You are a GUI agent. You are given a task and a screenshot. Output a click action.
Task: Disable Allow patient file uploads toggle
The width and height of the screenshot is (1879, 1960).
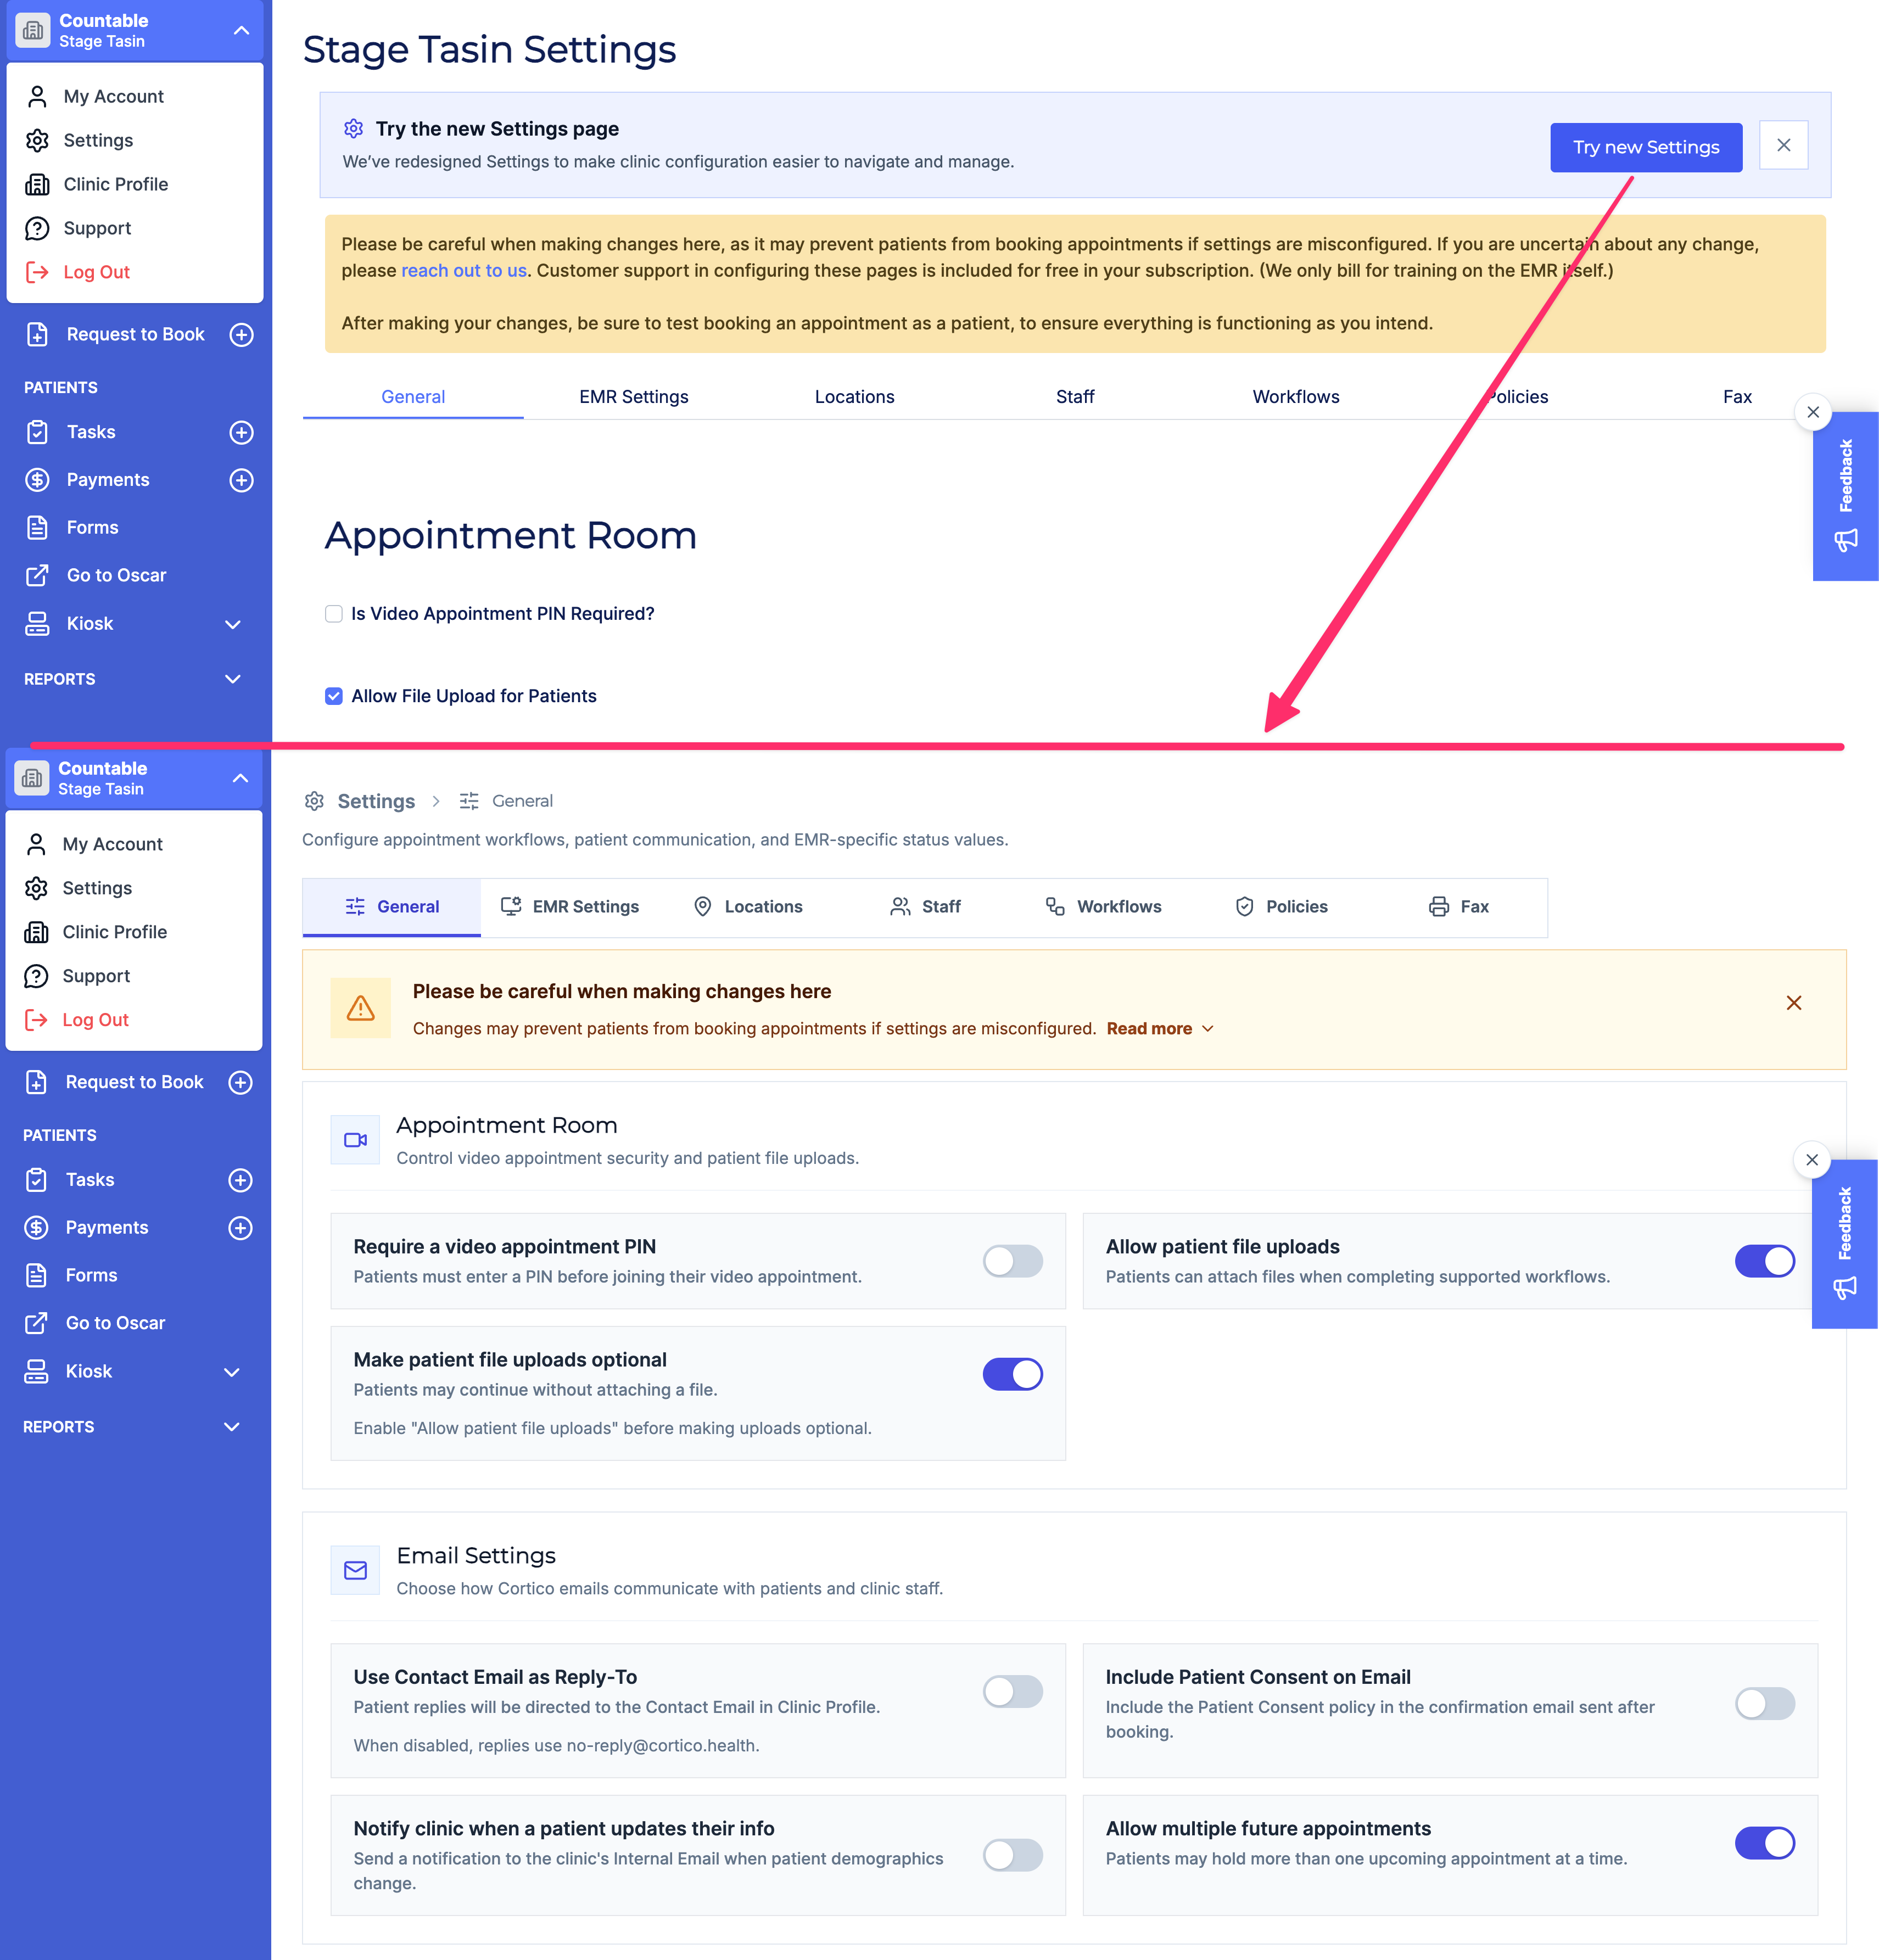(1764, 1261)
